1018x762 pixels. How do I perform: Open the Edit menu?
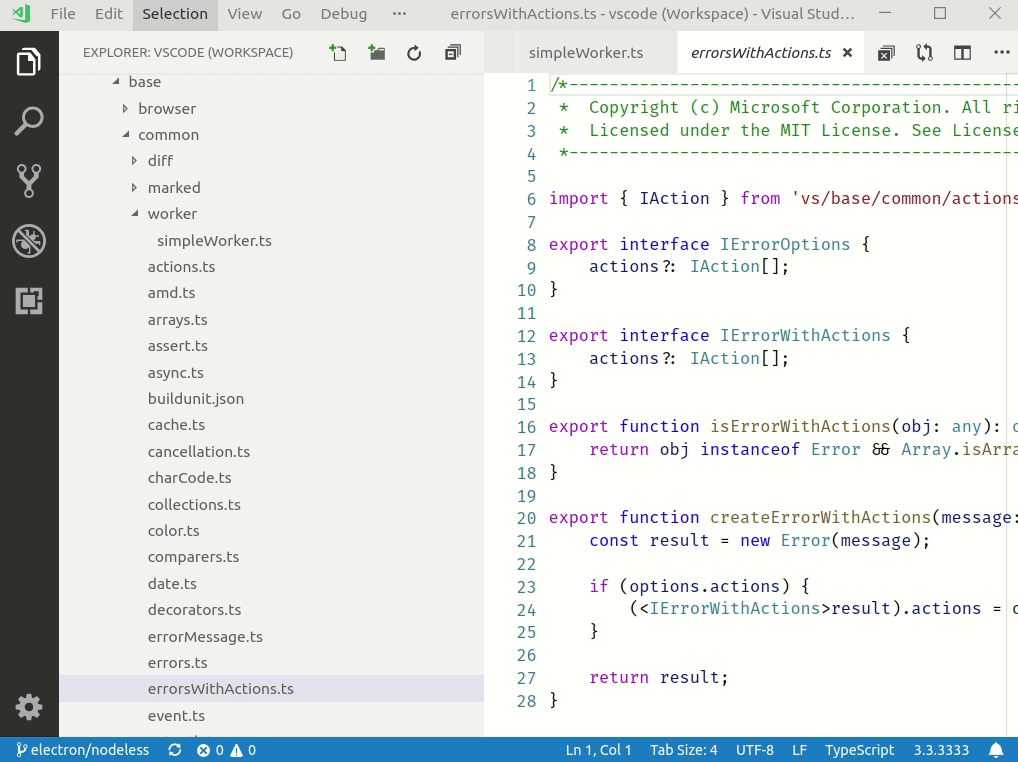[109, 14]
